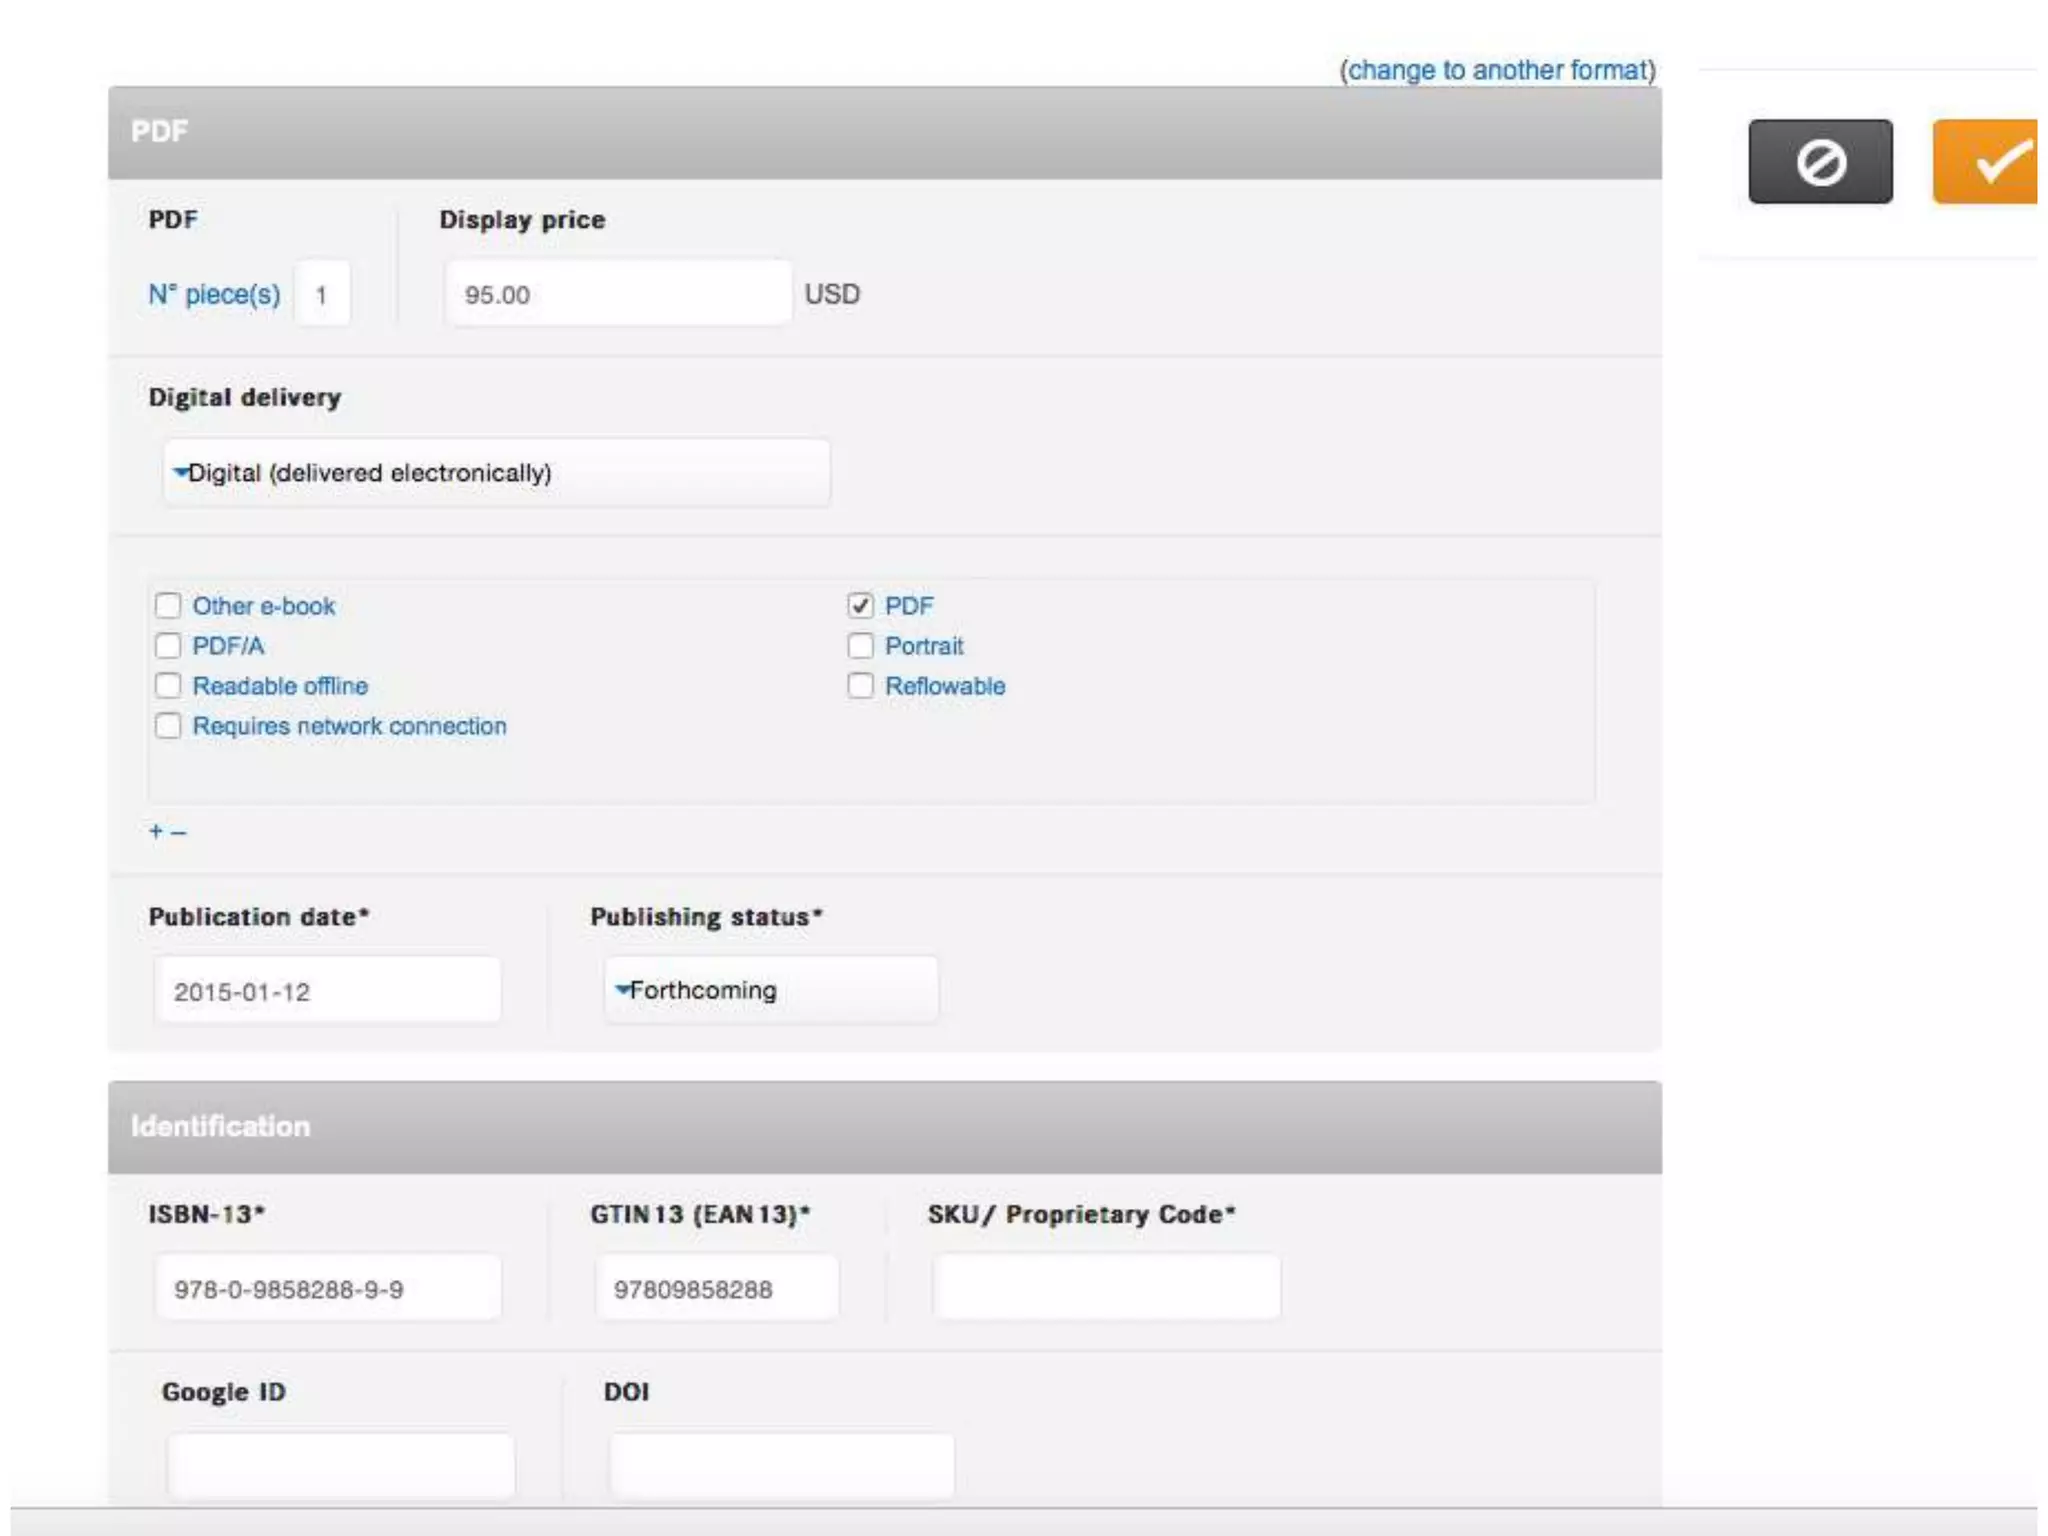Click the change to another format link
2048x1536 pixels.
click(x=1497, y=70)
